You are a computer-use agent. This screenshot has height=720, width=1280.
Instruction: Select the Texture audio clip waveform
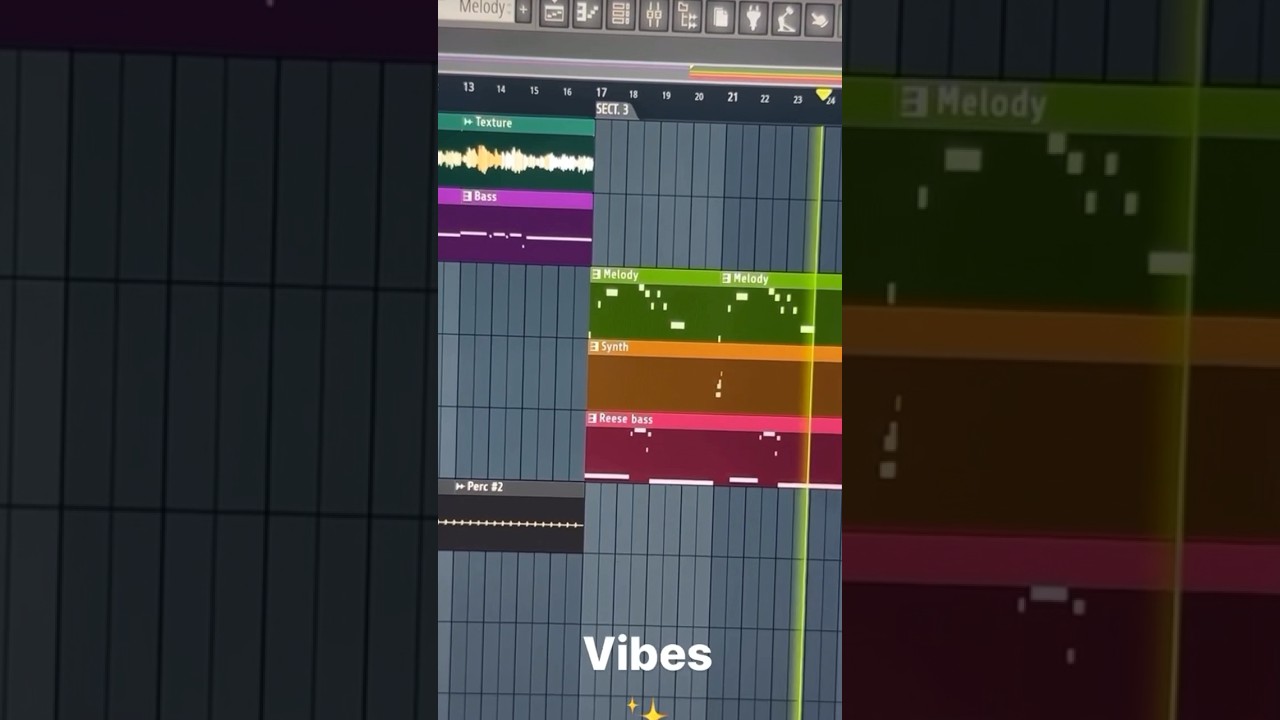click(x=516, y=160)
